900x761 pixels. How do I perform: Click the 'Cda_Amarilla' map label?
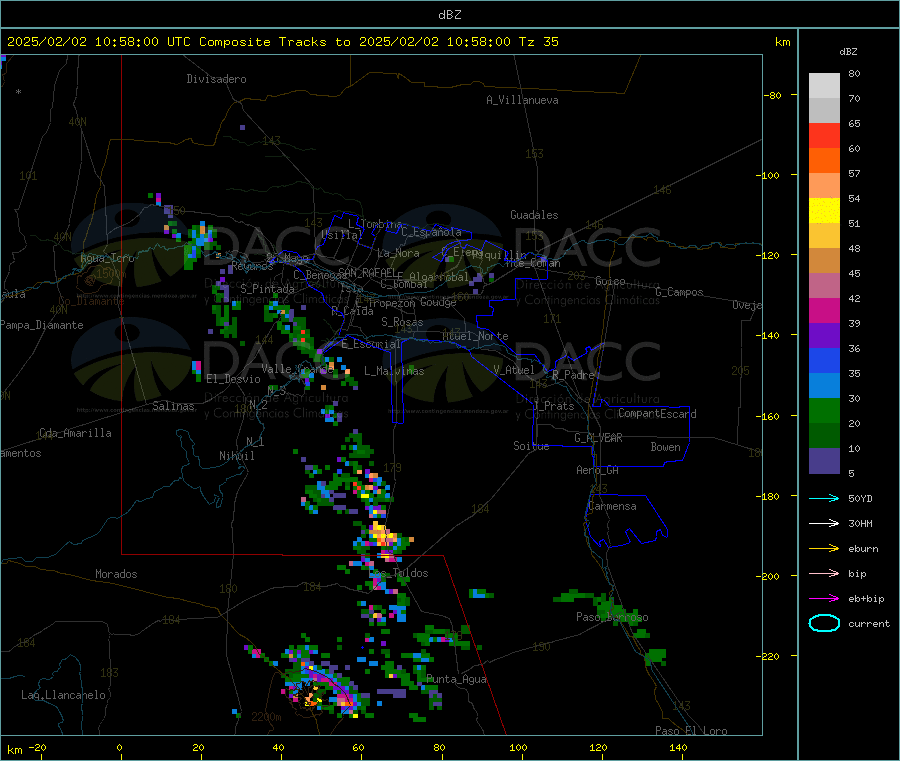pyautogui.click(x=75, y=433)
